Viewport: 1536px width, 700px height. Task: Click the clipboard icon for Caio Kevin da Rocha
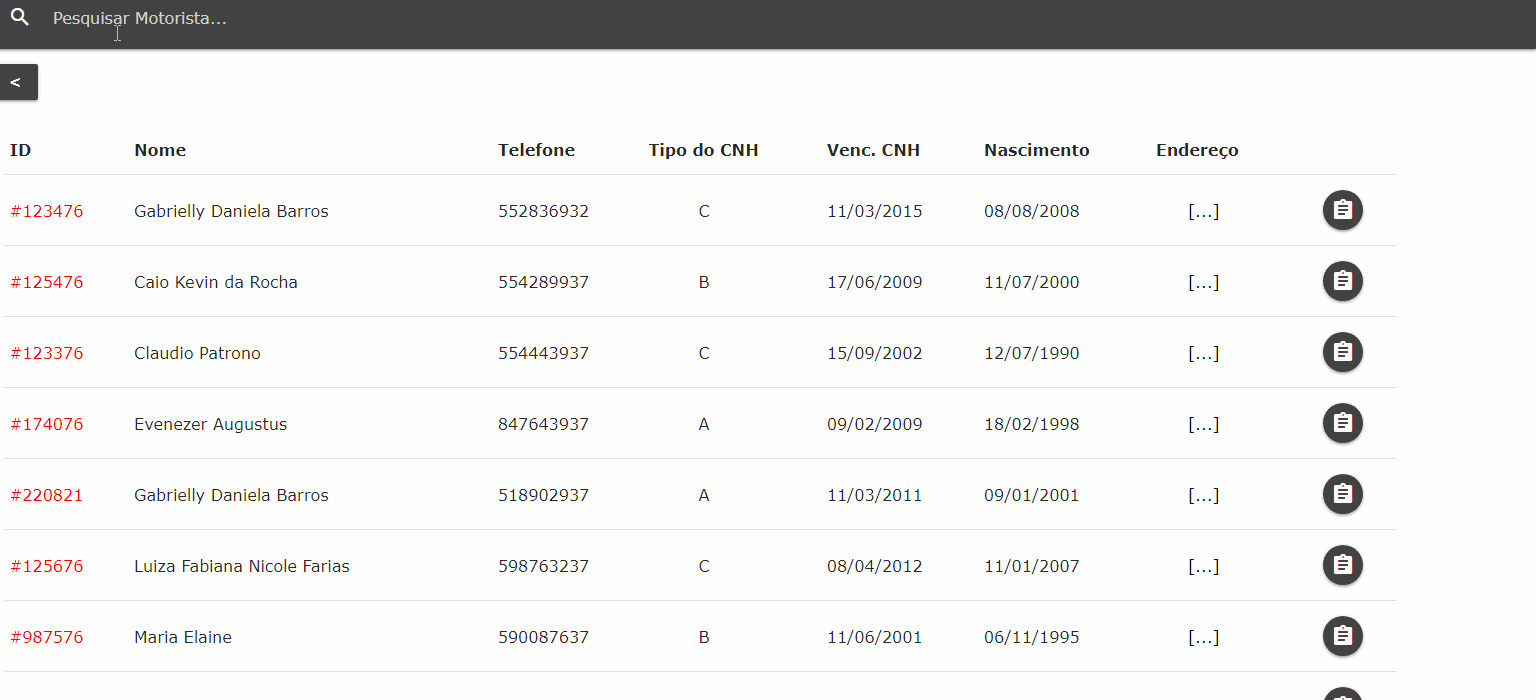pyautogui.click(x=1342, y=281)
